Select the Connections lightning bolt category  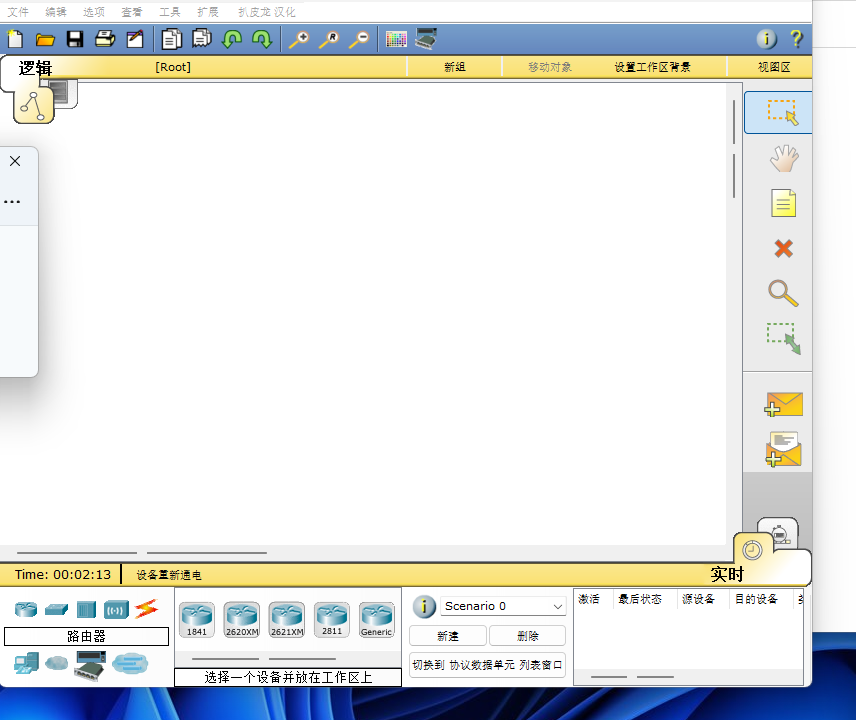[x=146, y=609]
